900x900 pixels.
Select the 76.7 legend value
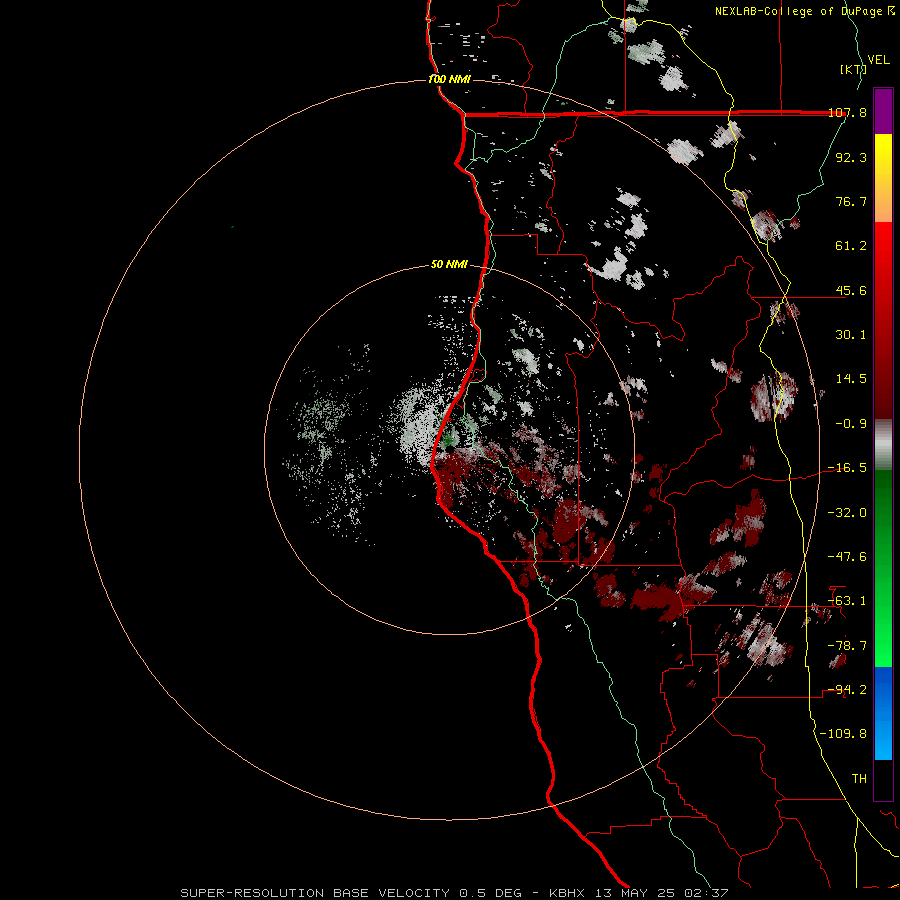pos(851,201)
